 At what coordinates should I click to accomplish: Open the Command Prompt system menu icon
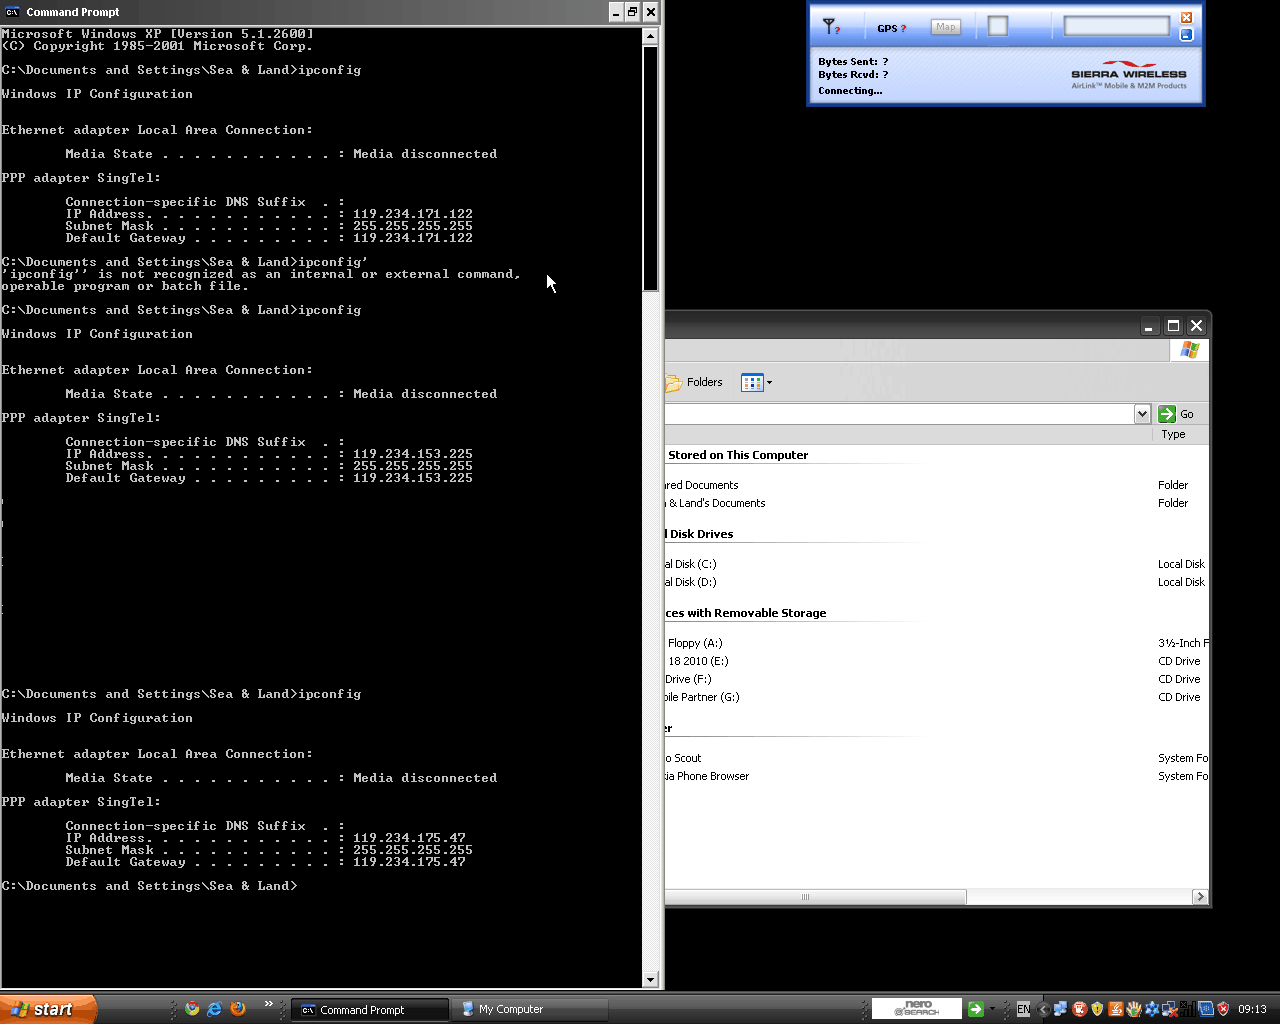pos(12,12)
